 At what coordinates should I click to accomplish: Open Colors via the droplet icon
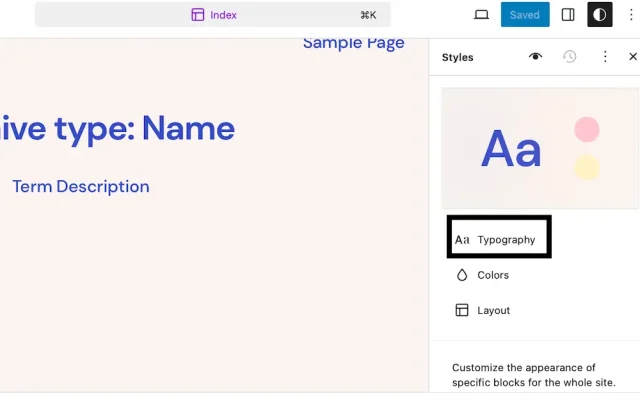click(x=462, y=275)
